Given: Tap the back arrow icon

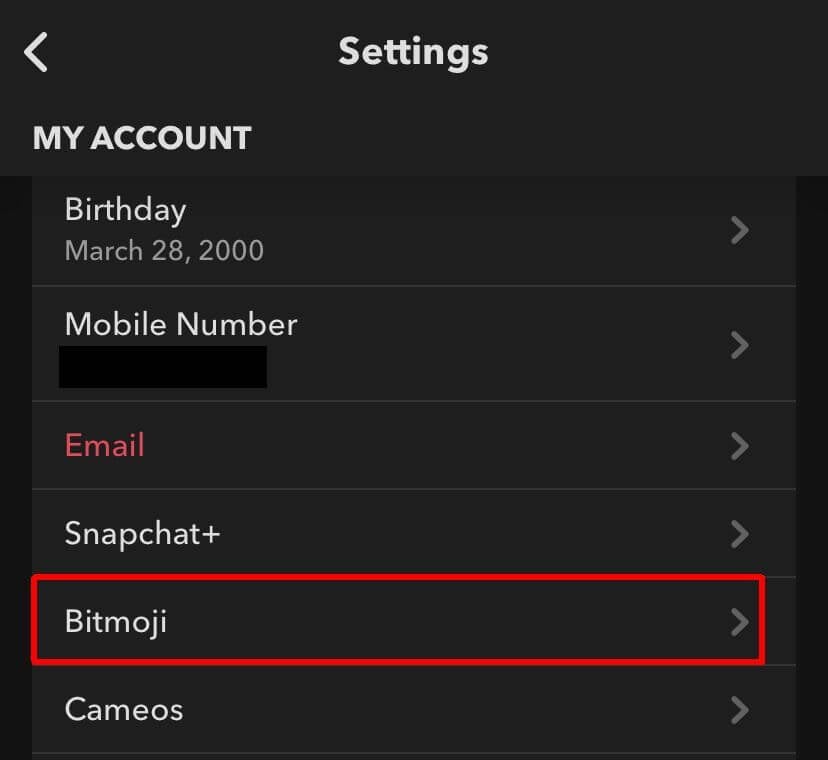Looking at the screenshot, I should click(x=37, y=52).
